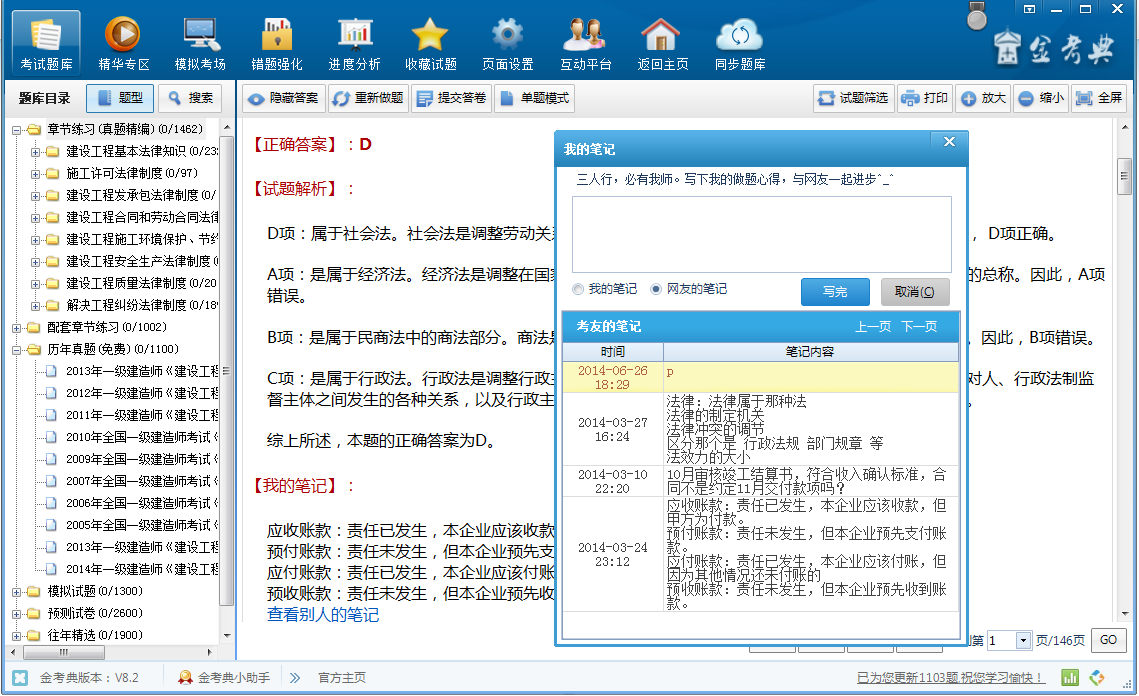Click the green chart status icon
Screen dimensions: 1139x696
tap(1070, 678)
